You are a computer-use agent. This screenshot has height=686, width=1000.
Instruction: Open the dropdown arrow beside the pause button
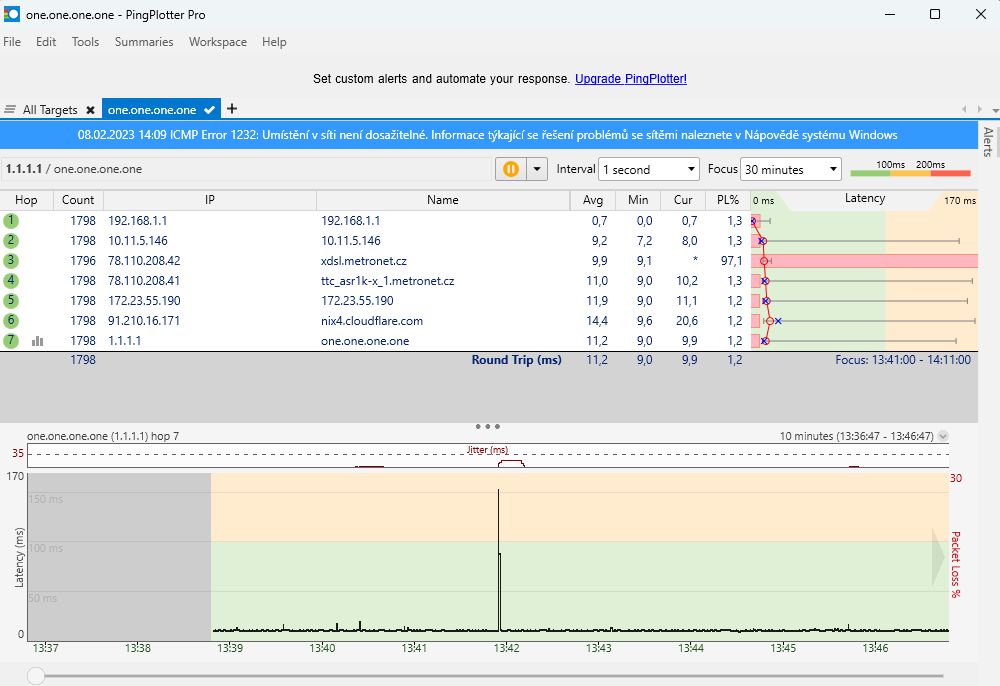pyautogui.click(x=538, y=169)
